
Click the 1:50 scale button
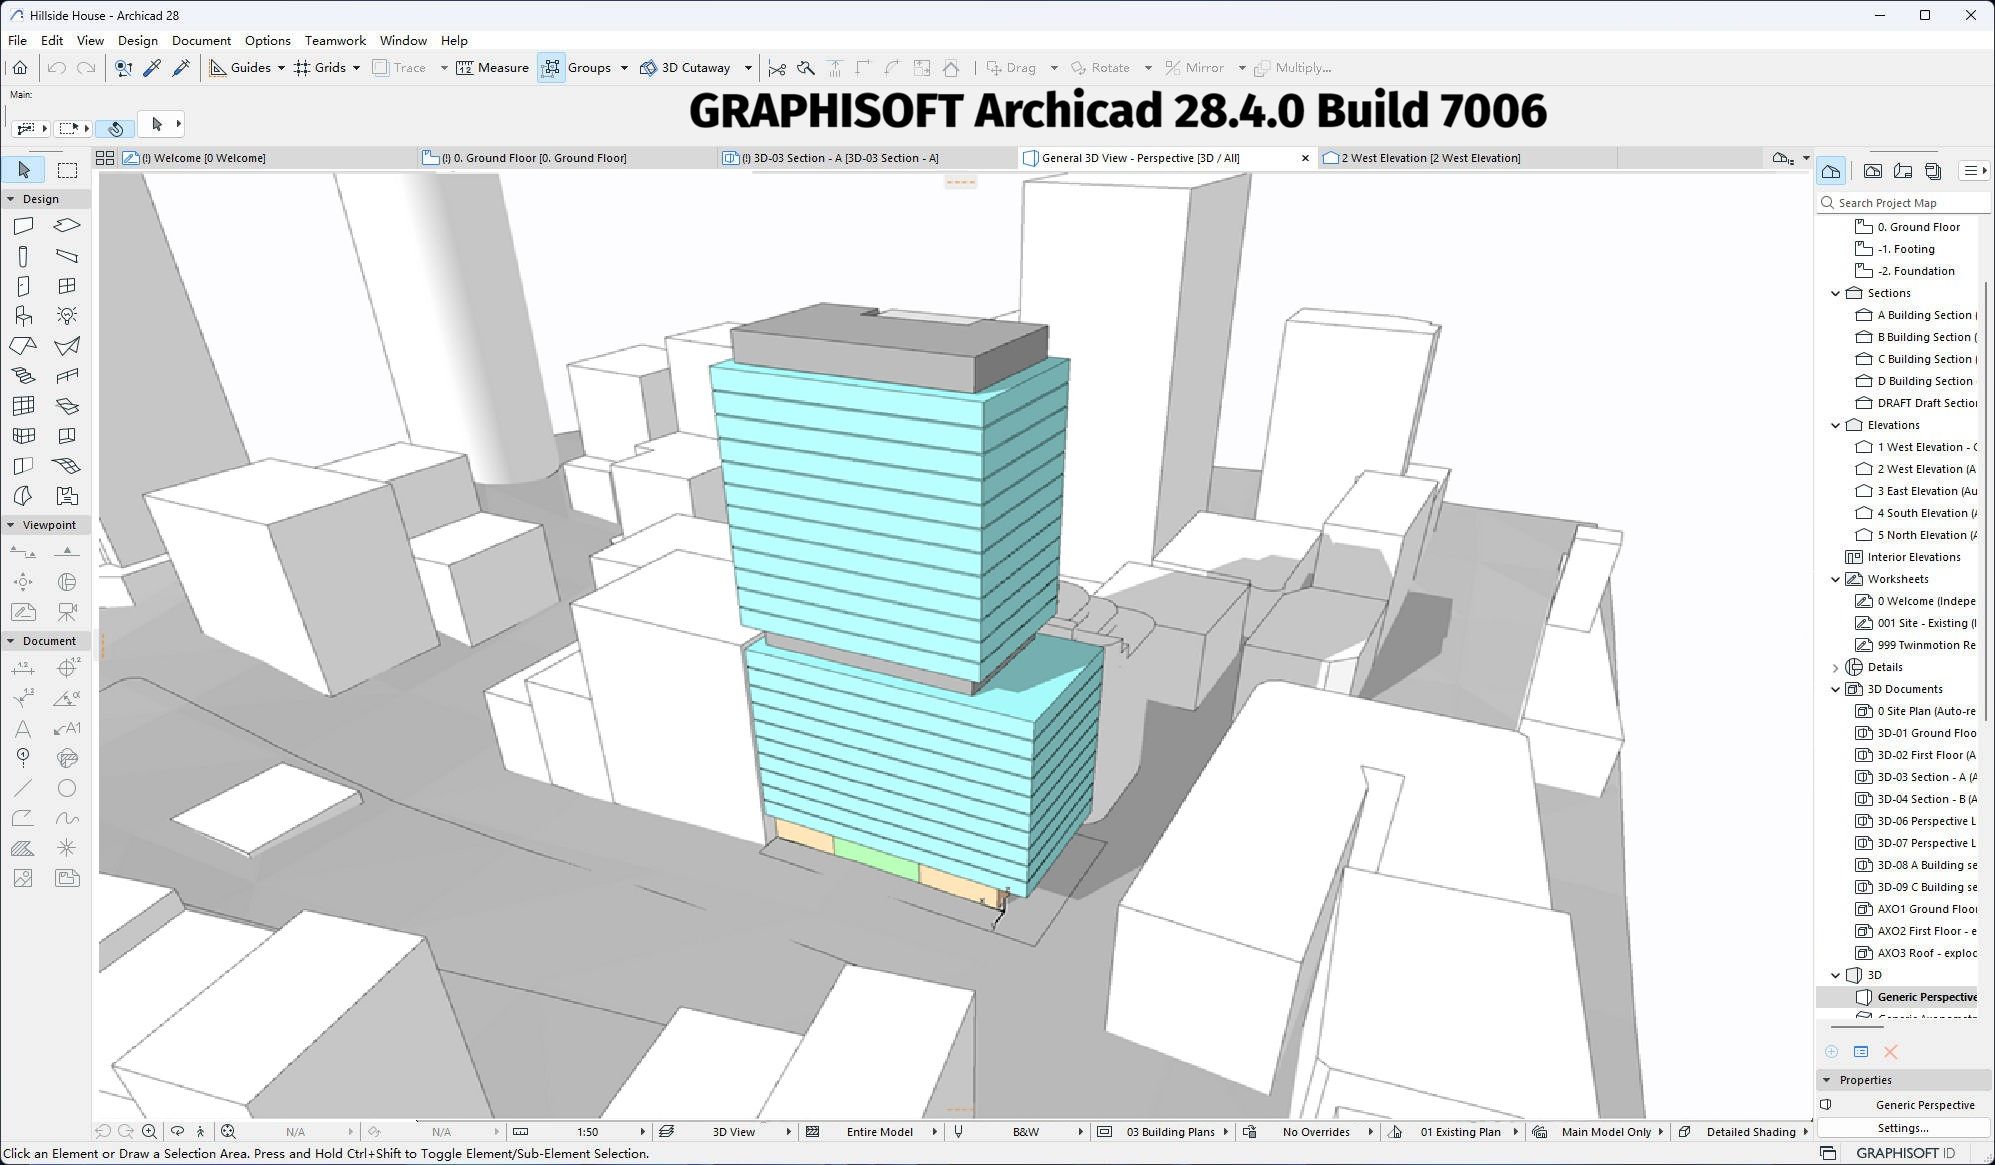coord(587,1132)
